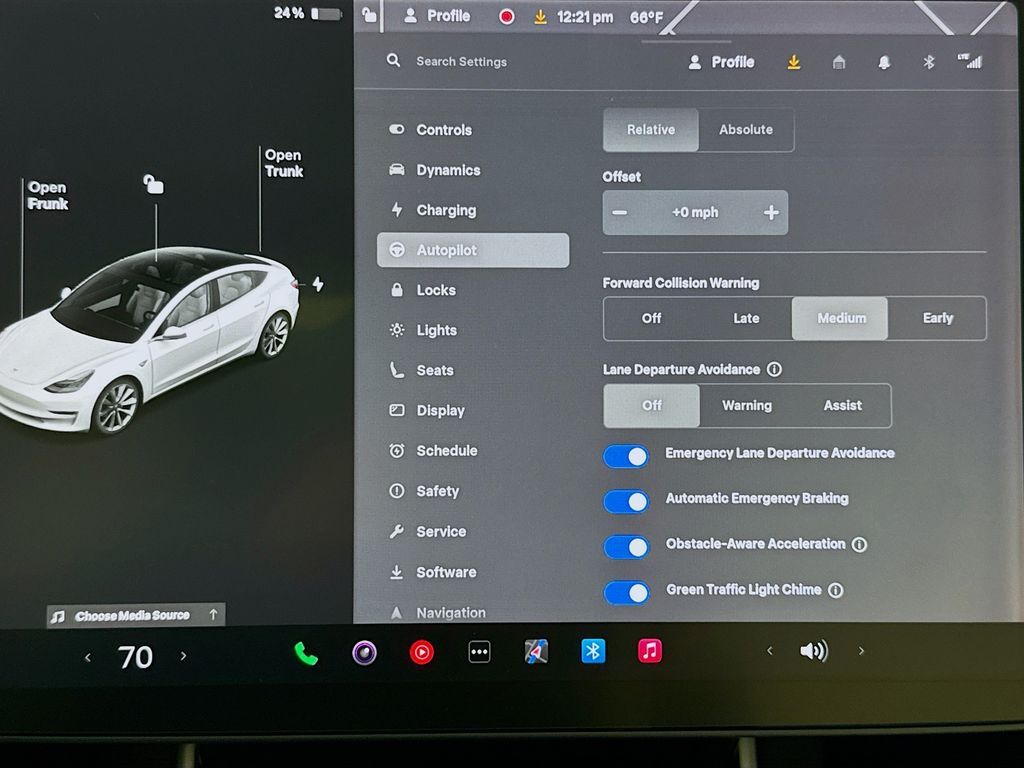Toggle Green Traffic Light Chime off

626,592
